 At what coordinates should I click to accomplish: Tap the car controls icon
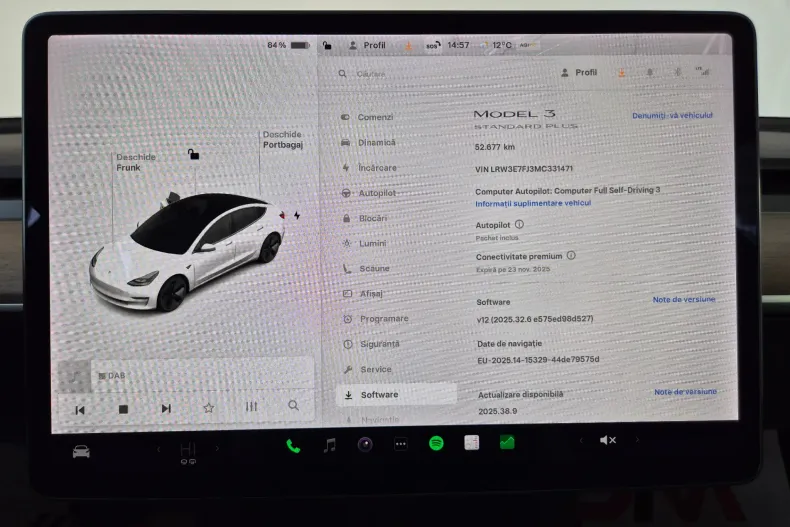click(81, 451)
